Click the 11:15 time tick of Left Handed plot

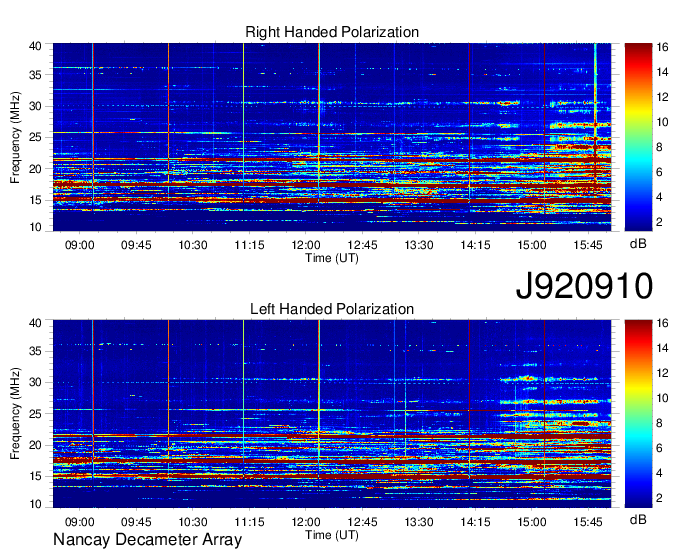coord(249,522)
